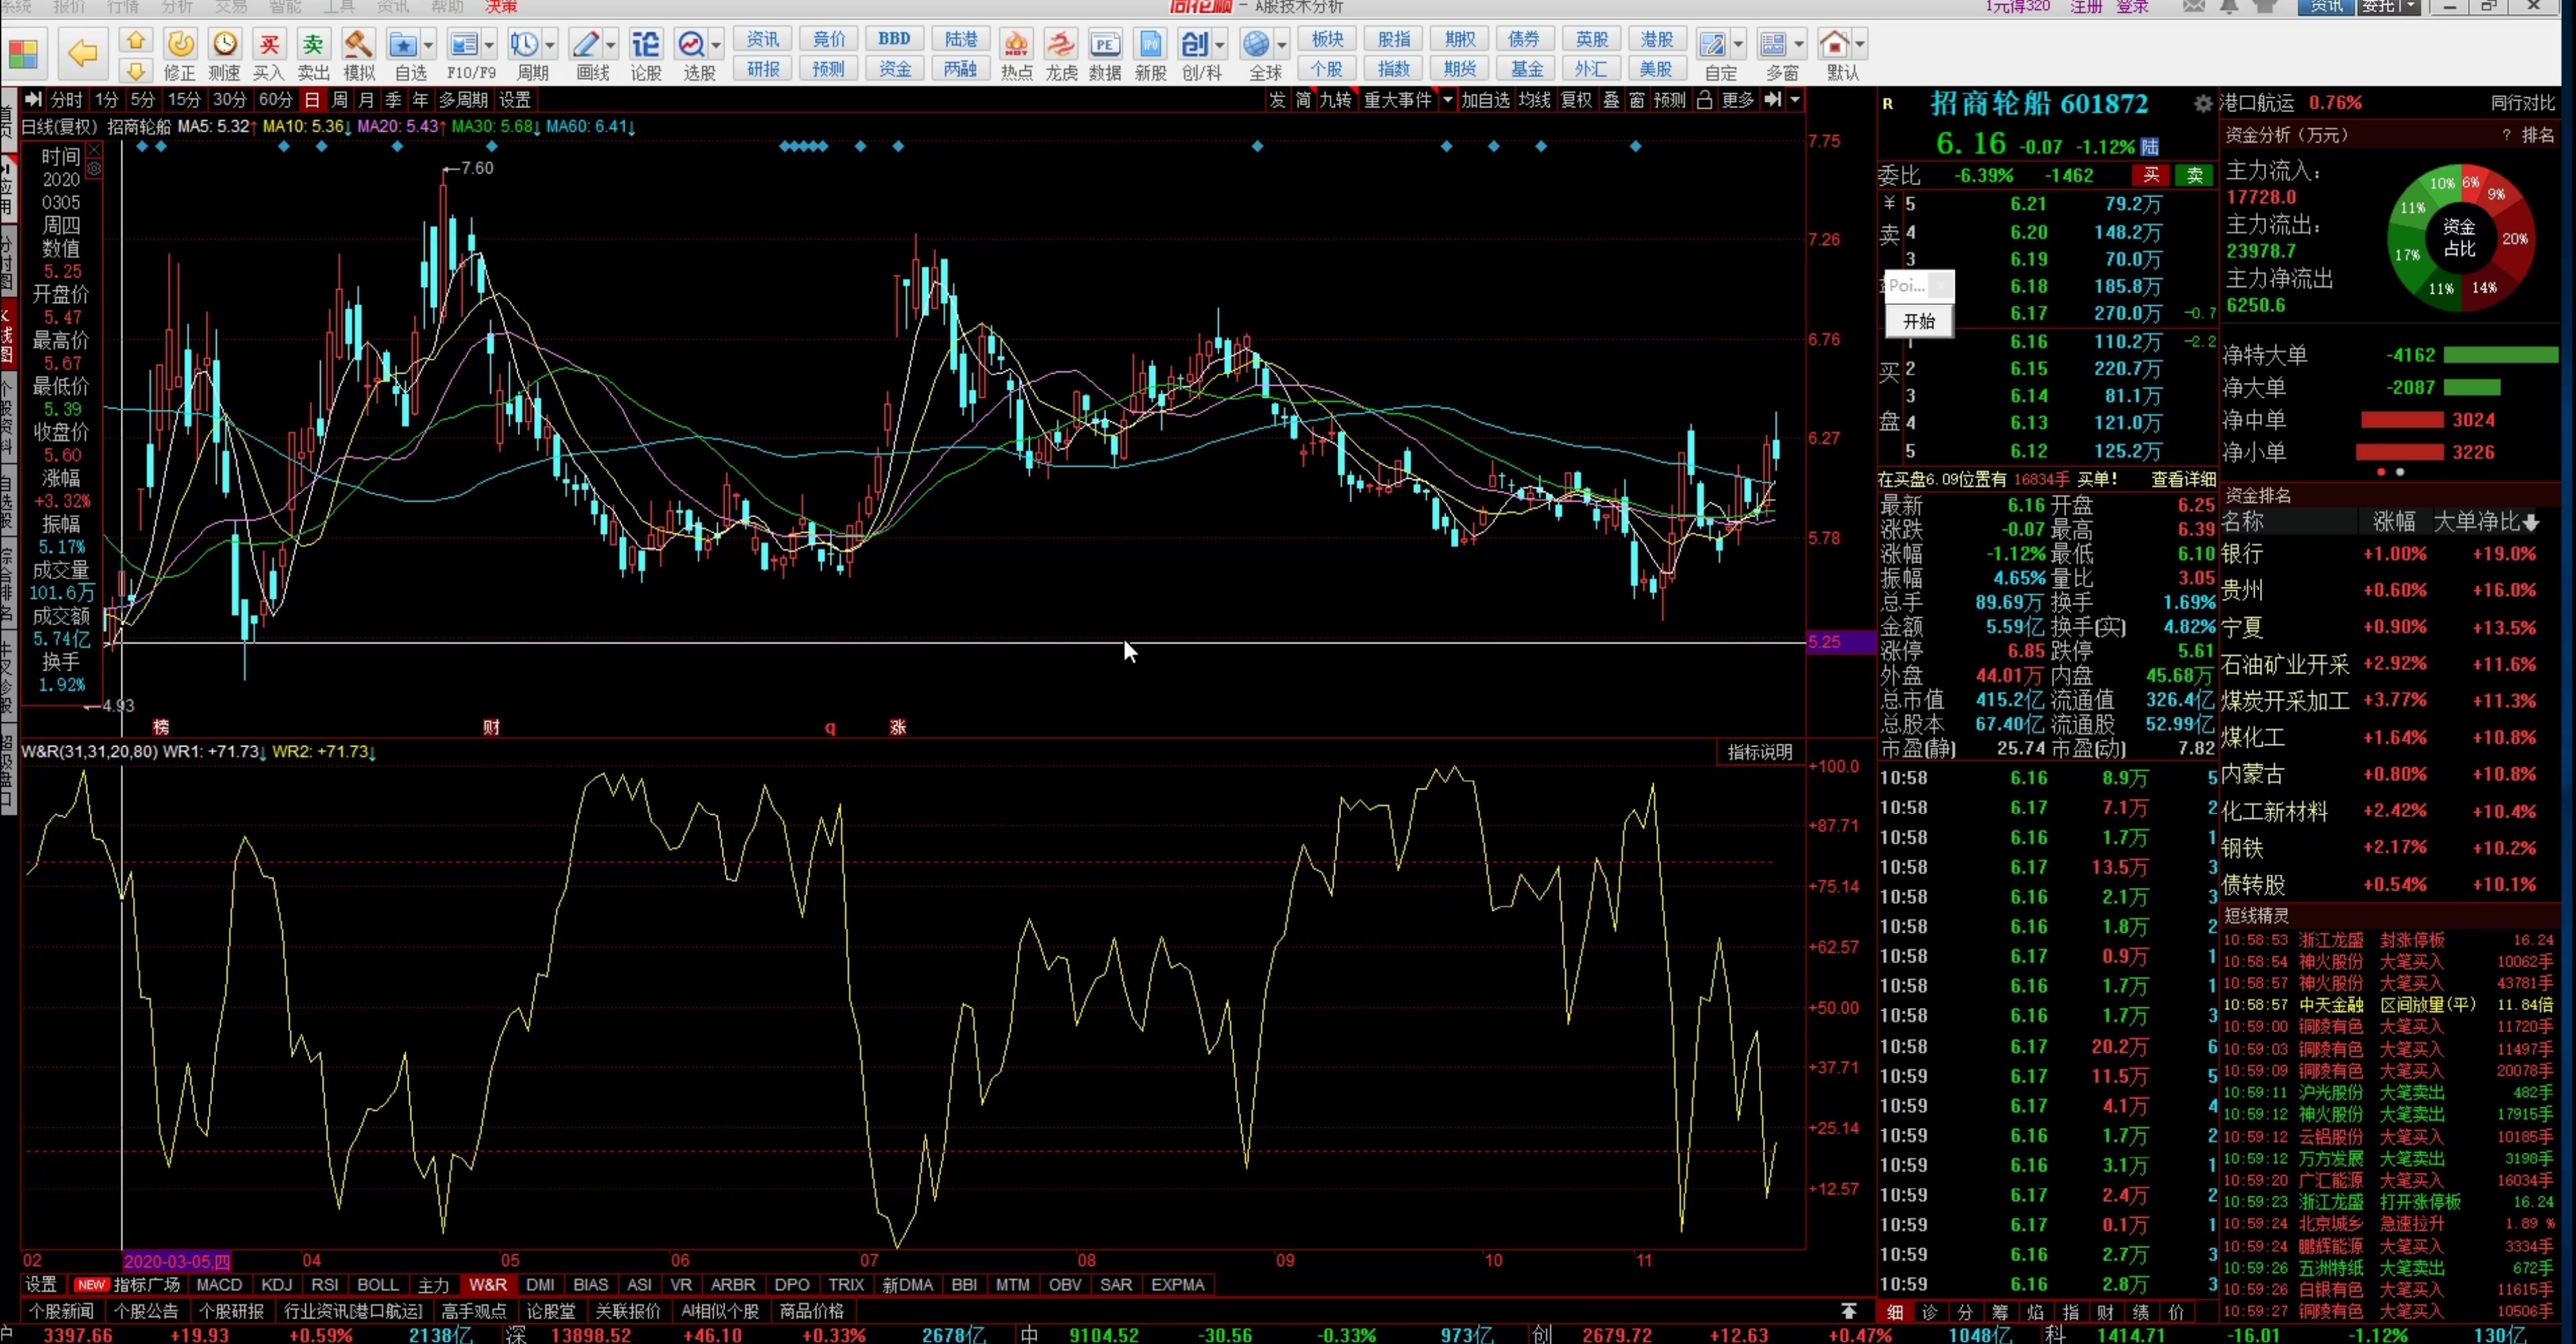This screenshot has height=1344, width=2576.
Task: Open the 修正 correction tool
Action: point(180,55)
